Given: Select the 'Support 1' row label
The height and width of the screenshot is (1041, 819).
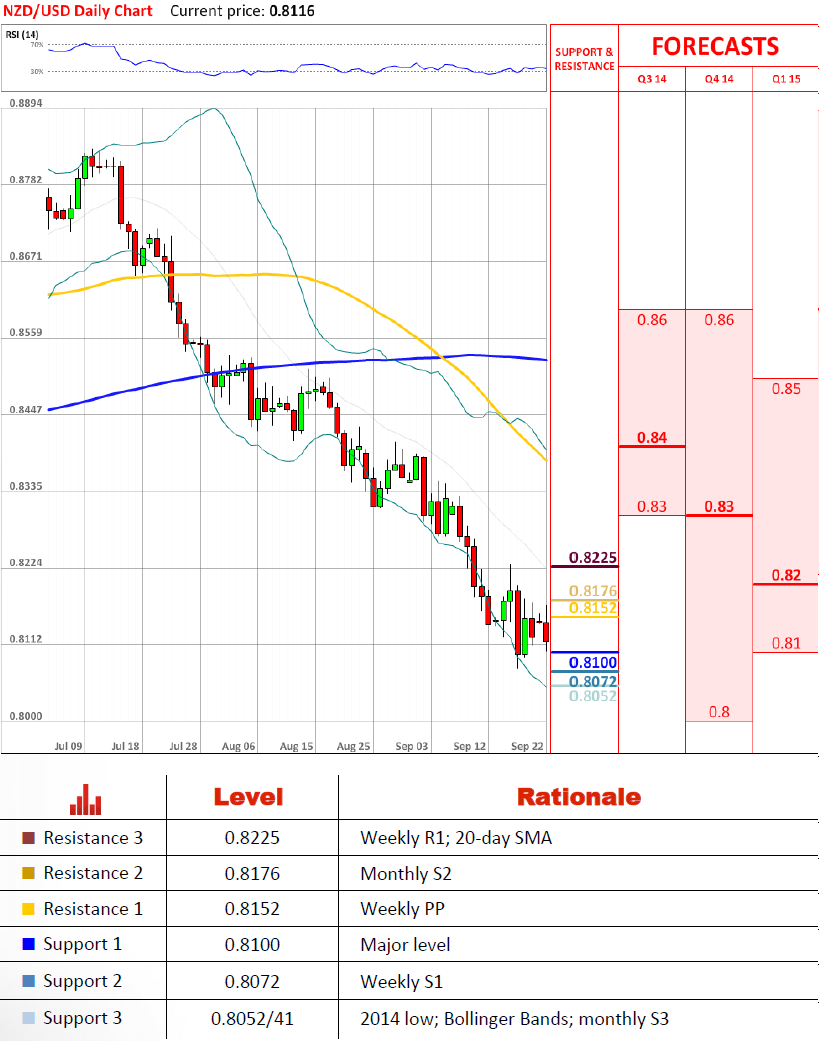Looking at the screenshot, I should tap(83, 945).
